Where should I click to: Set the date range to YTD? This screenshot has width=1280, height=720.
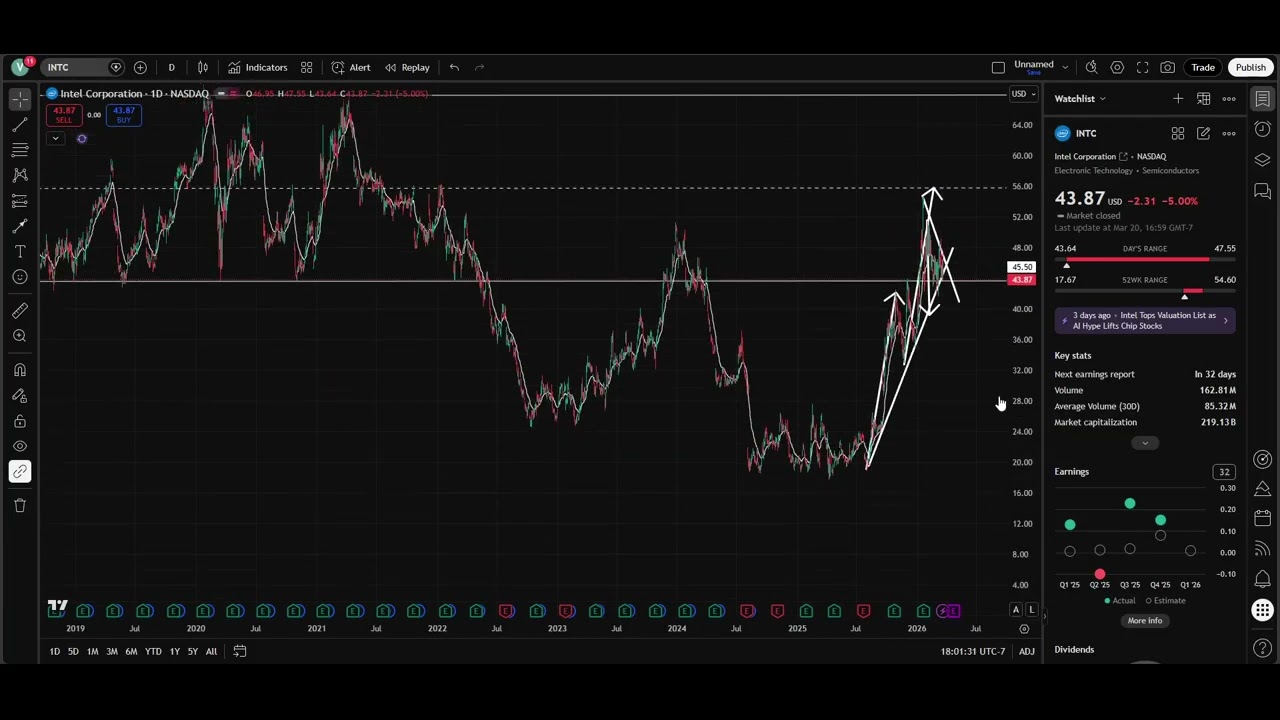[153, 652]
